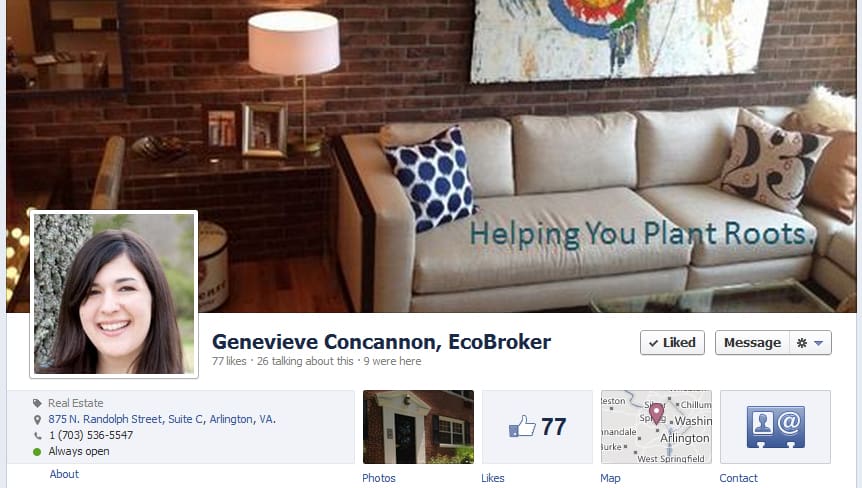Open the 875 N. Randolph Street address link
Screen dimensions: 862x488
click(162, 419)
